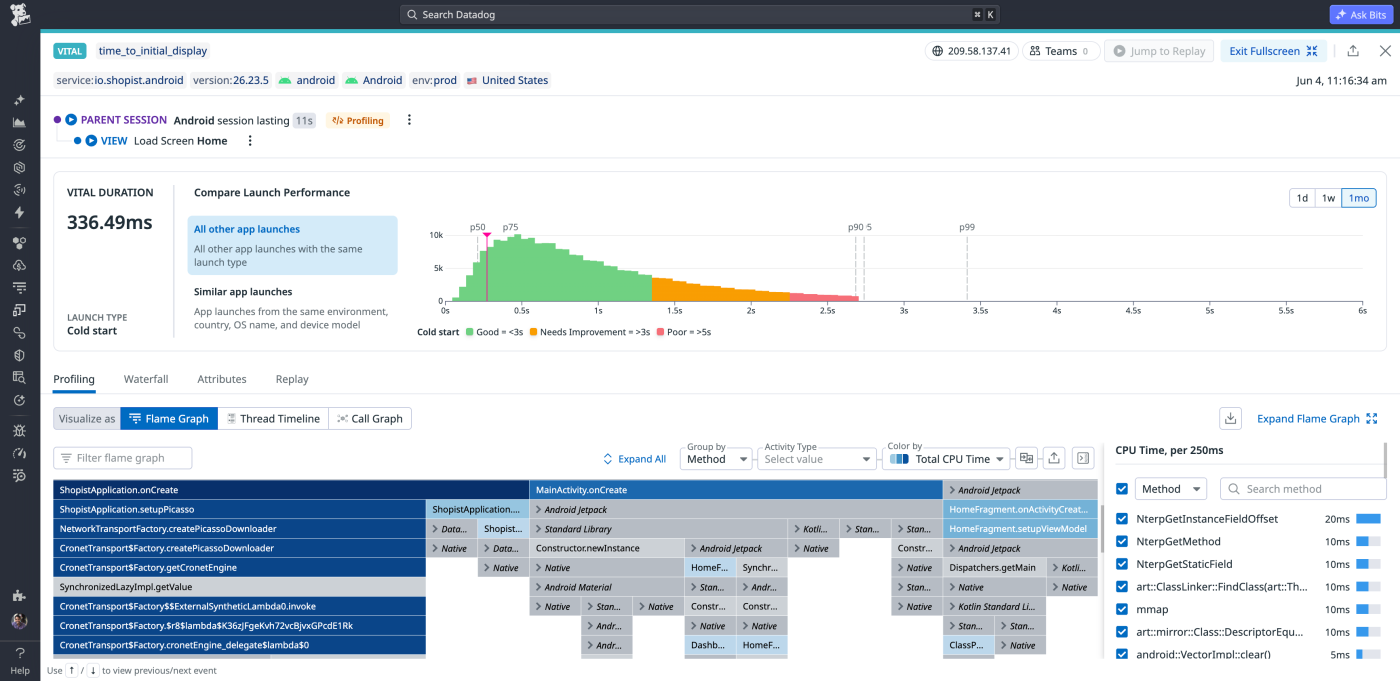Click the Search Datadog bar

(700, 15)
